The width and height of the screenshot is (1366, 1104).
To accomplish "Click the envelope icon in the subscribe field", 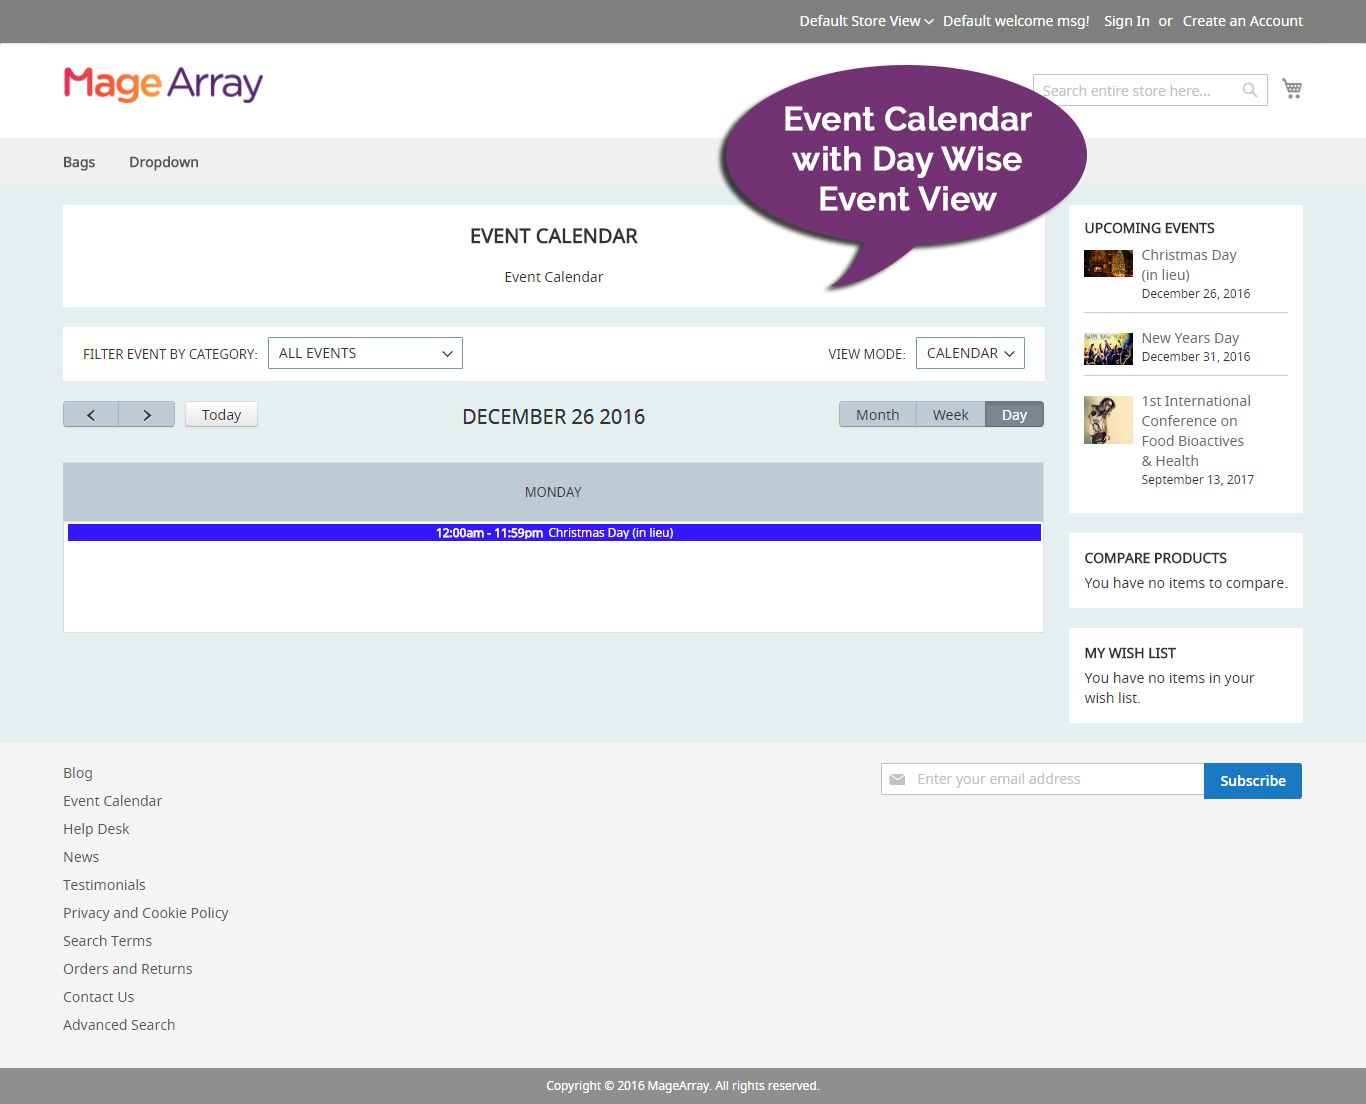I will (x=898, y=779).
